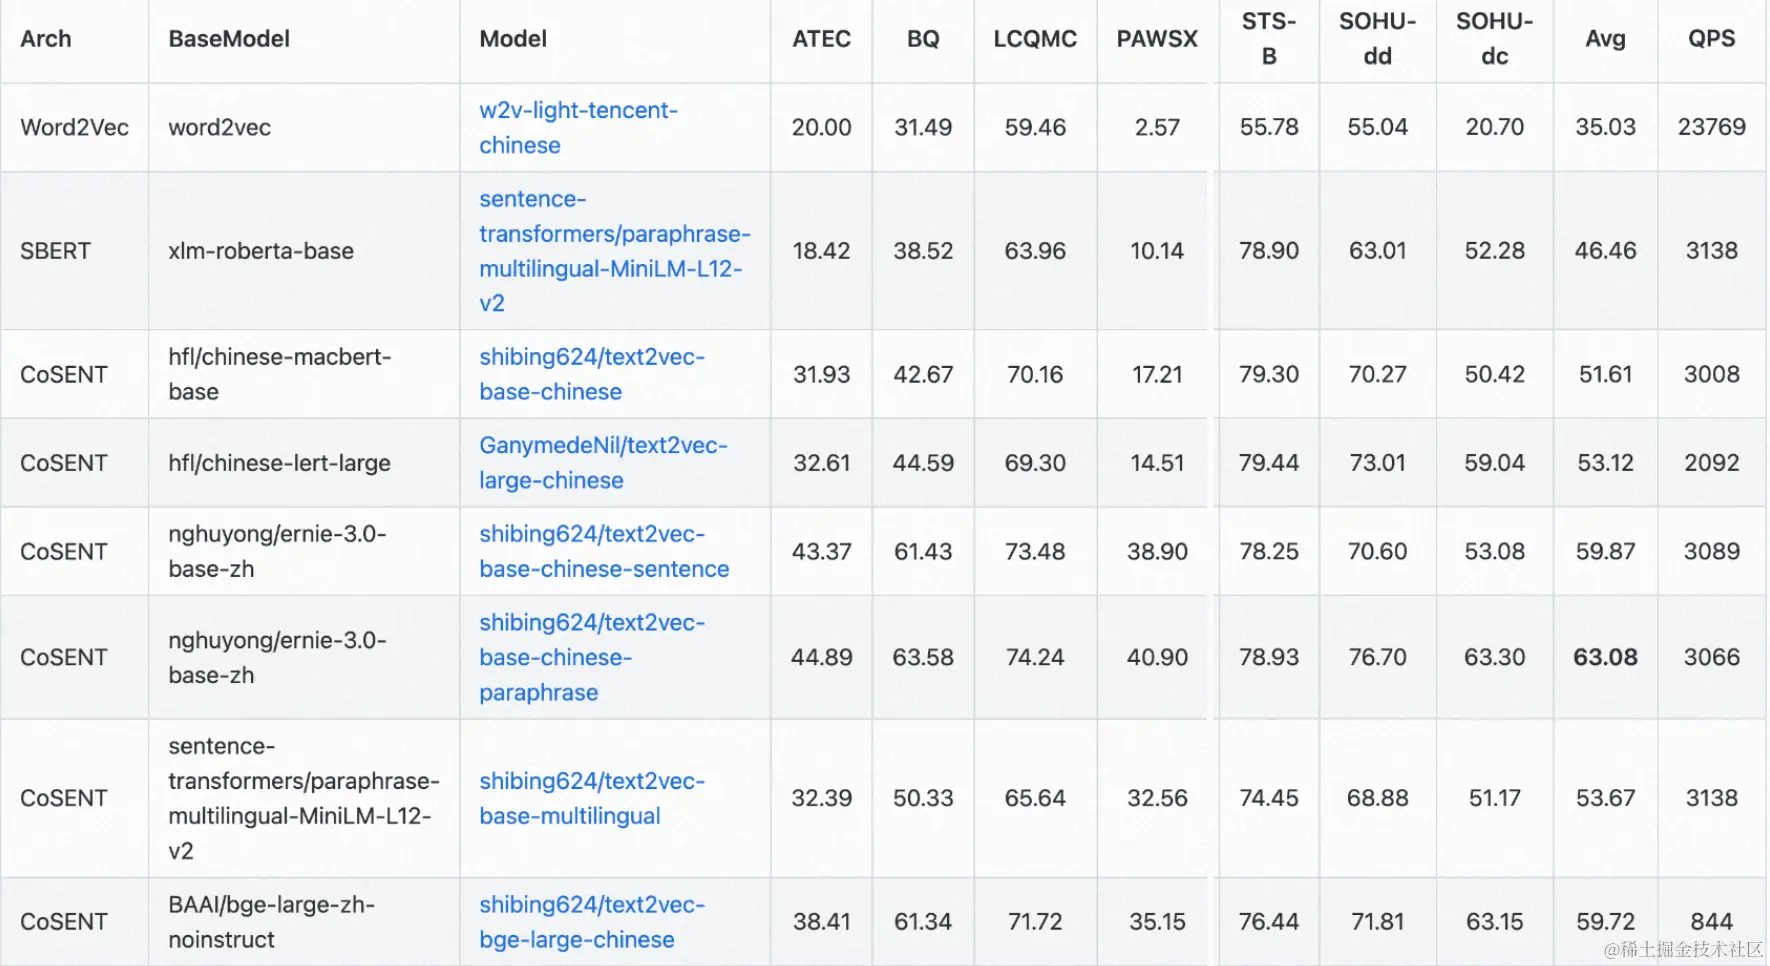This screenshot has width=1770, height=966.
Task: Select the ATEC score 18.42
Action: [822, 251]
